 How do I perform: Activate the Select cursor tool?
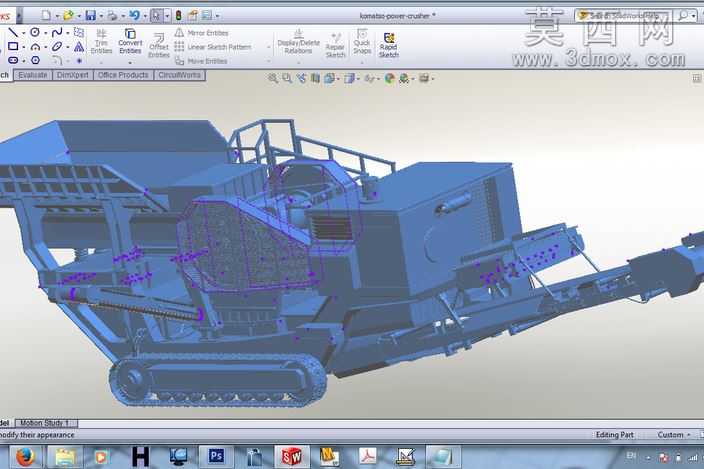tap(156, 16)
